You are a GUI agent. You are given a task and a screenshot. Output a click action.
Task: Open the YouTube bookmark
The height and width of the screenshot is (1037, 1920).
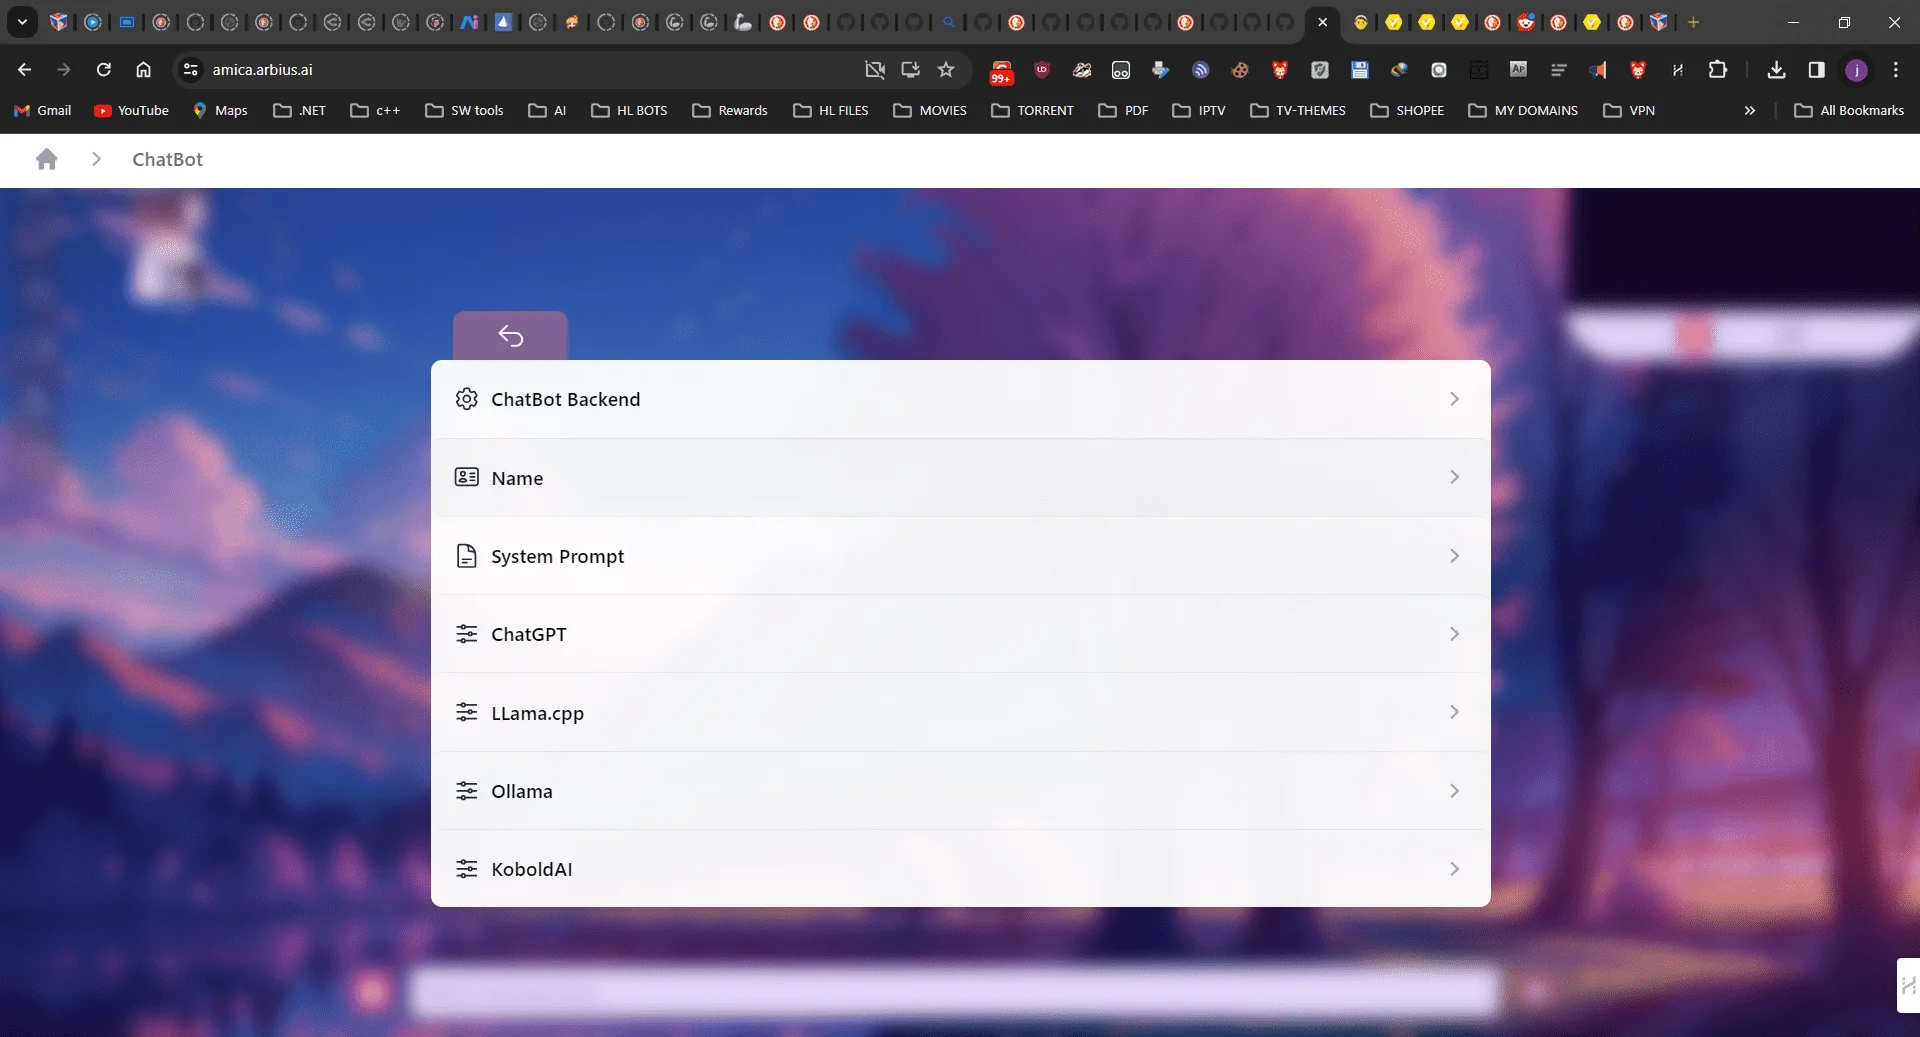click(131, 110)
